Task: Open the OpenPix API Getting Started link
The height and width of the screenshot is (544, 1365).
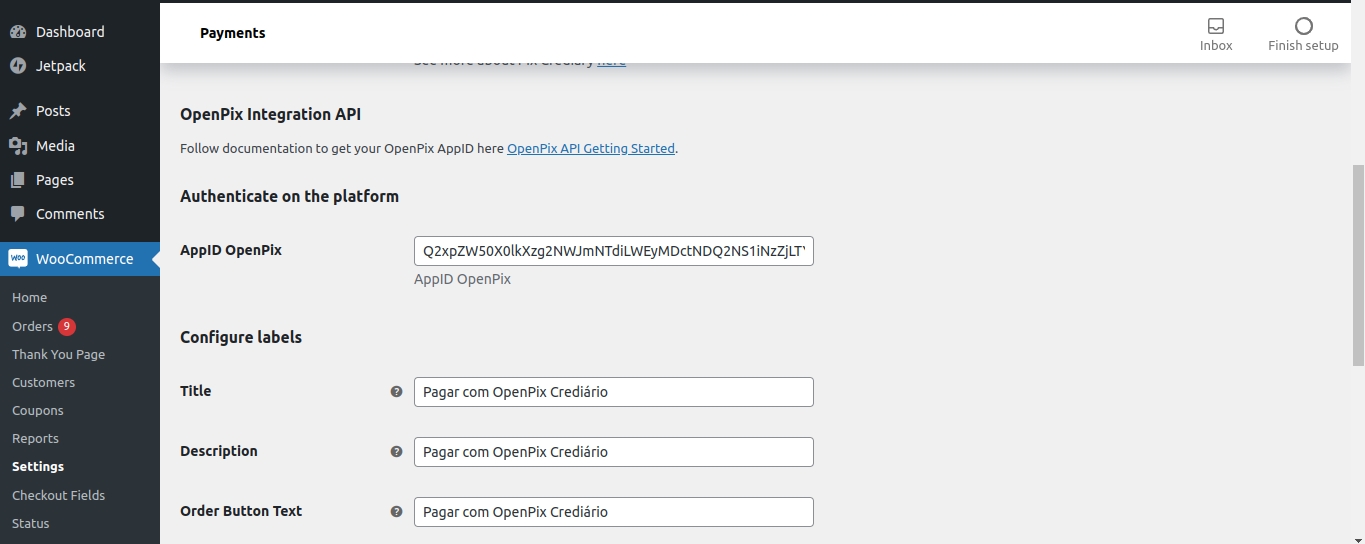Action: (x=590, y=149)
